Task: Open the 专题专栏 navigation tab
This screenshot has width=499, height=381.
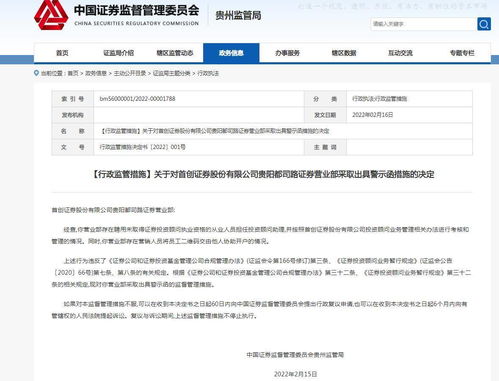Action: pos(462,53)
